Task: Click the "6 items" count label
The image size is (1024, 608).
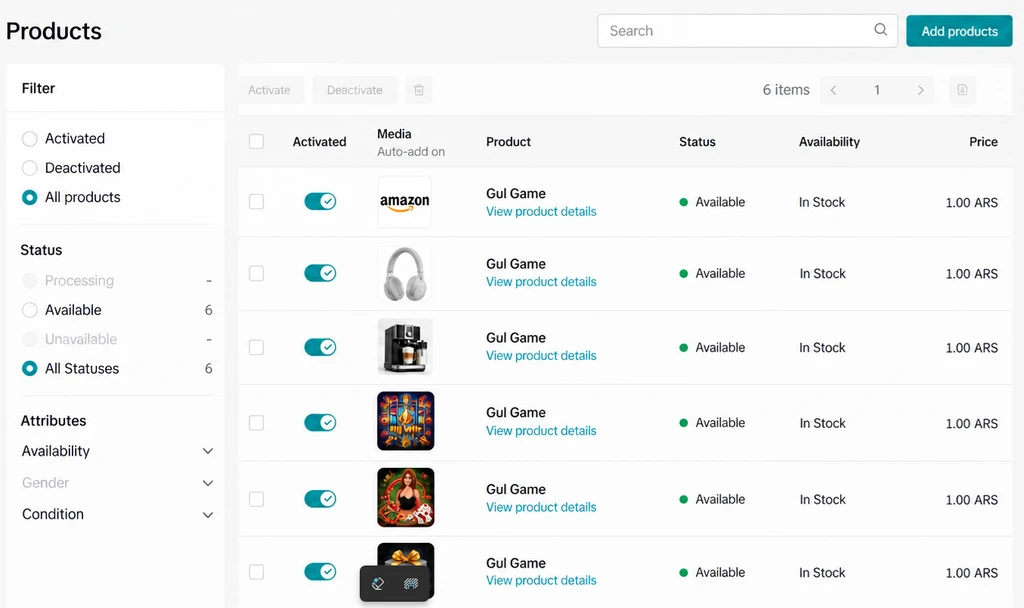Action: coord(786,90)
